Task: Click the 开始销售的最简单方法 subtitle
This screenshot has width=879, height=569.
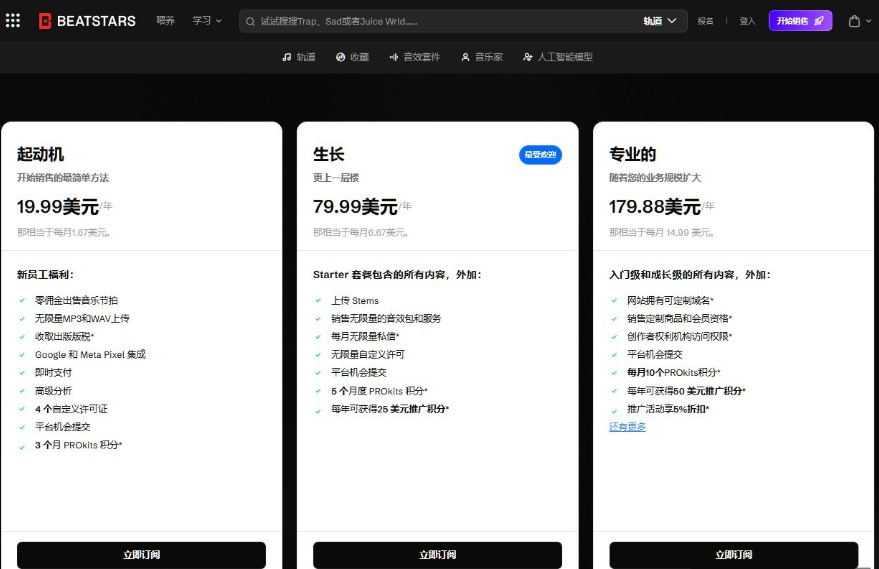Action: (63, 178)
